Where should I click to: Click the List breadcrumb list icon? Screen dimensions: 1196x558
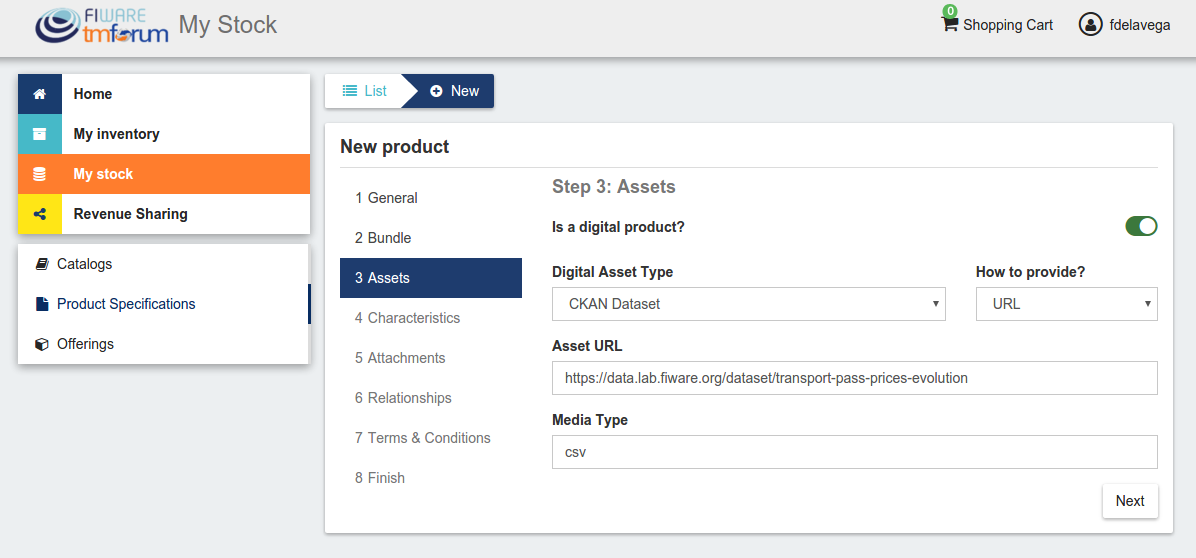pos(349,91)
